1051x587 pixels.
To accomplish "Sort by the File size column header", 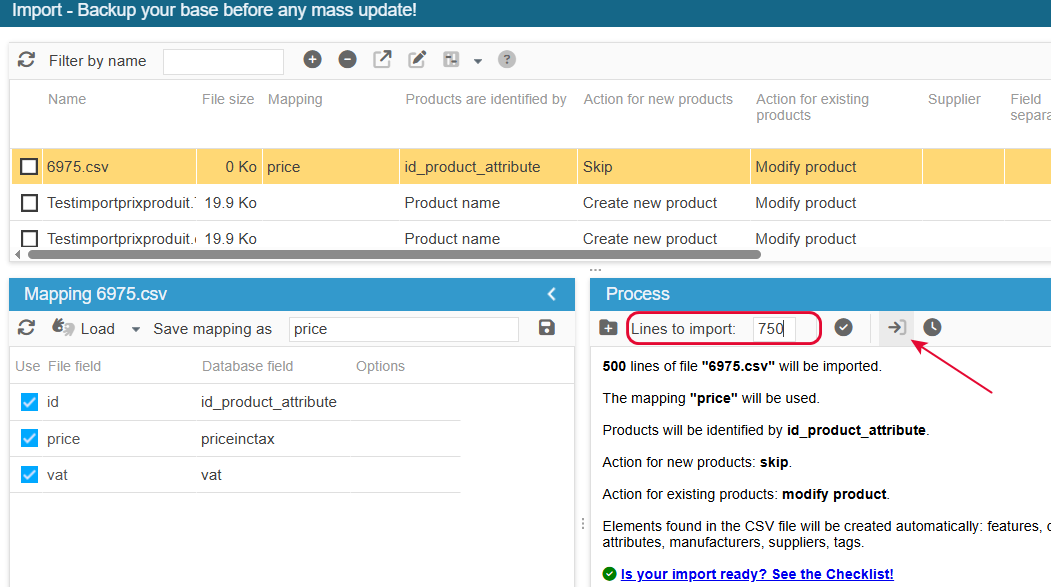I will point(228,99).
